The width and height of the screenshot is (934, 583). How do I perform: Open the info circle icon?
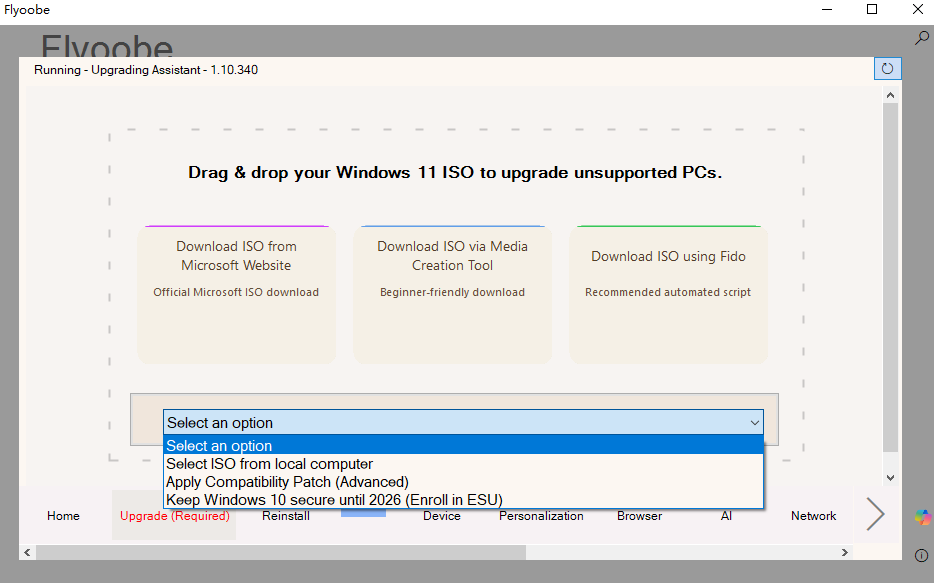(x=921, y=556)
